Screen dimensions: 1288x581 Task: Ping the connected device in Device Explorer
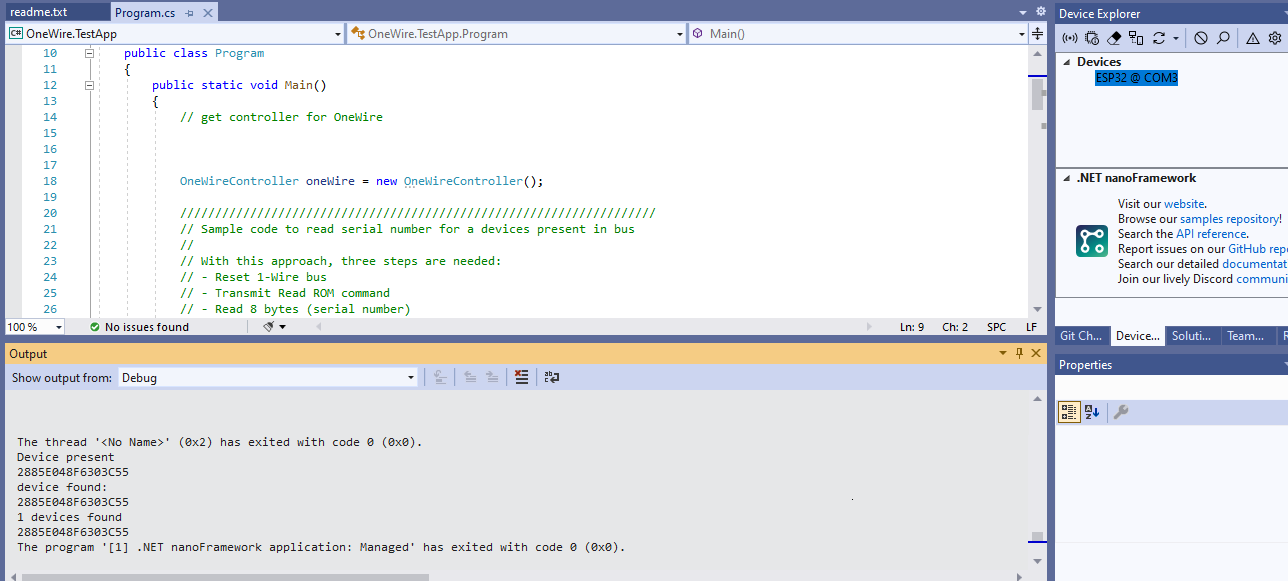1069,38
